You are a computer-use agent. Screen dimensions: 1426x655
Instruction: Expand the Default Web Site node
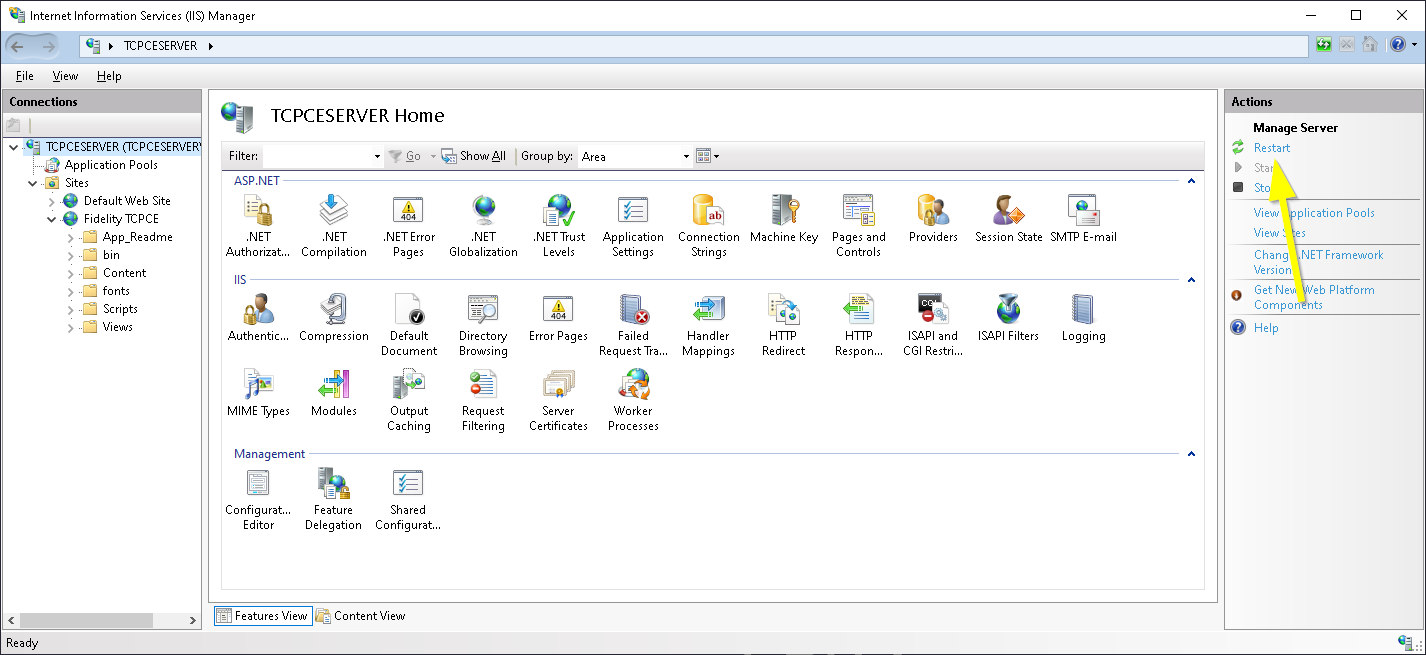tap(52, 201)
